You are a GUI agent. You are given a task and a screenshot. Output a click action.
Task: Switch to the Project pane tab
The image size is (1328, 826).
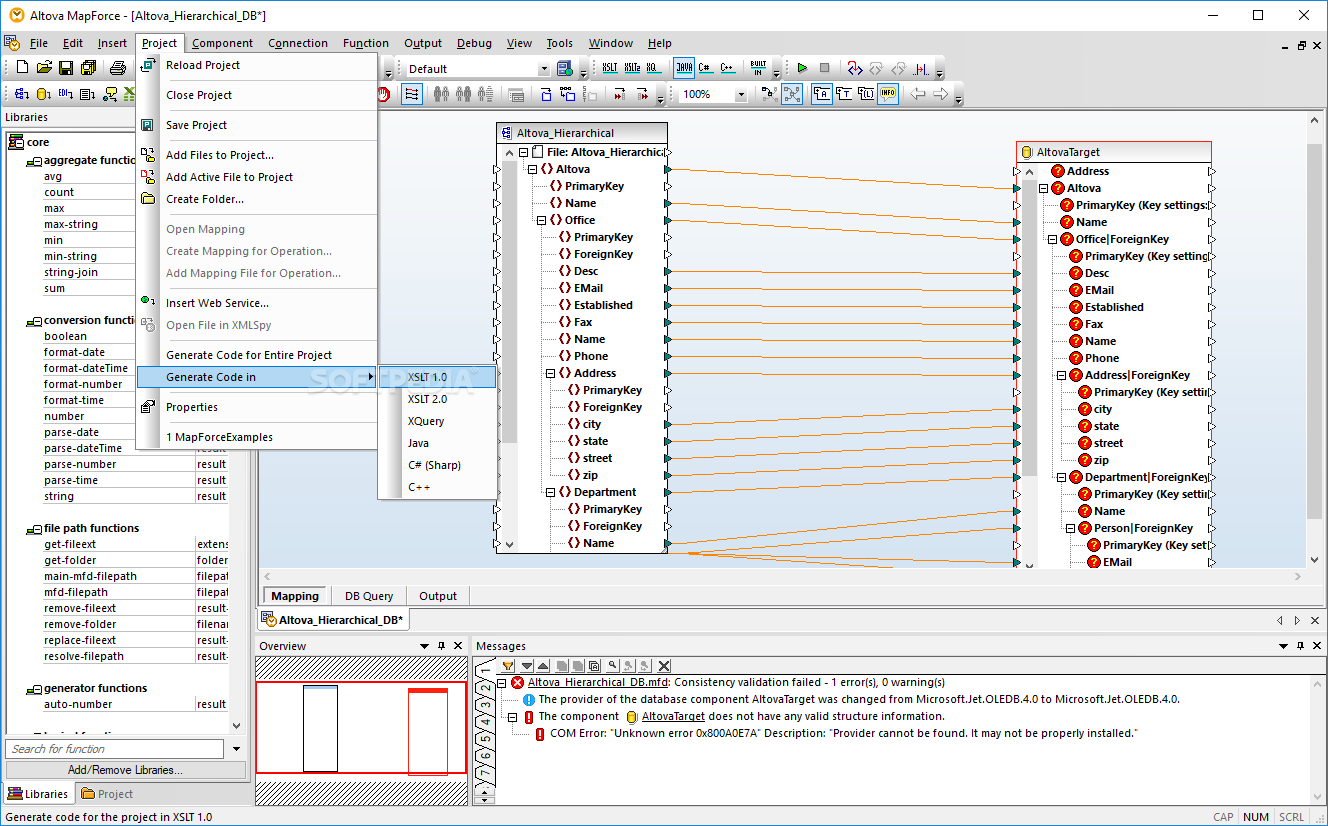click(x=107, y=794)
